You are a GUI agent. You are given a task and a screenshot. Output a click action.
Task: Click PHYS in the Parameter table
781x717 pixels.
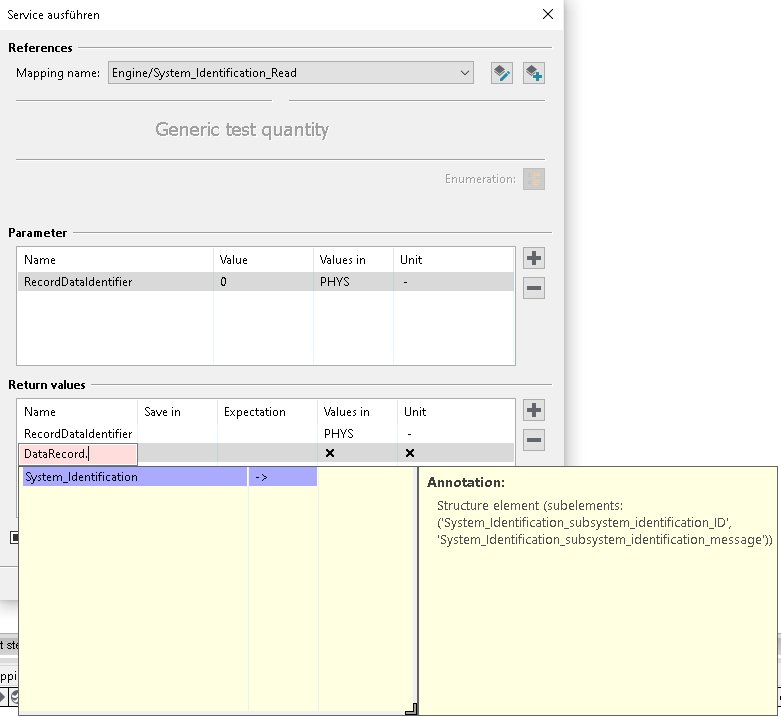tap(335, 282)
